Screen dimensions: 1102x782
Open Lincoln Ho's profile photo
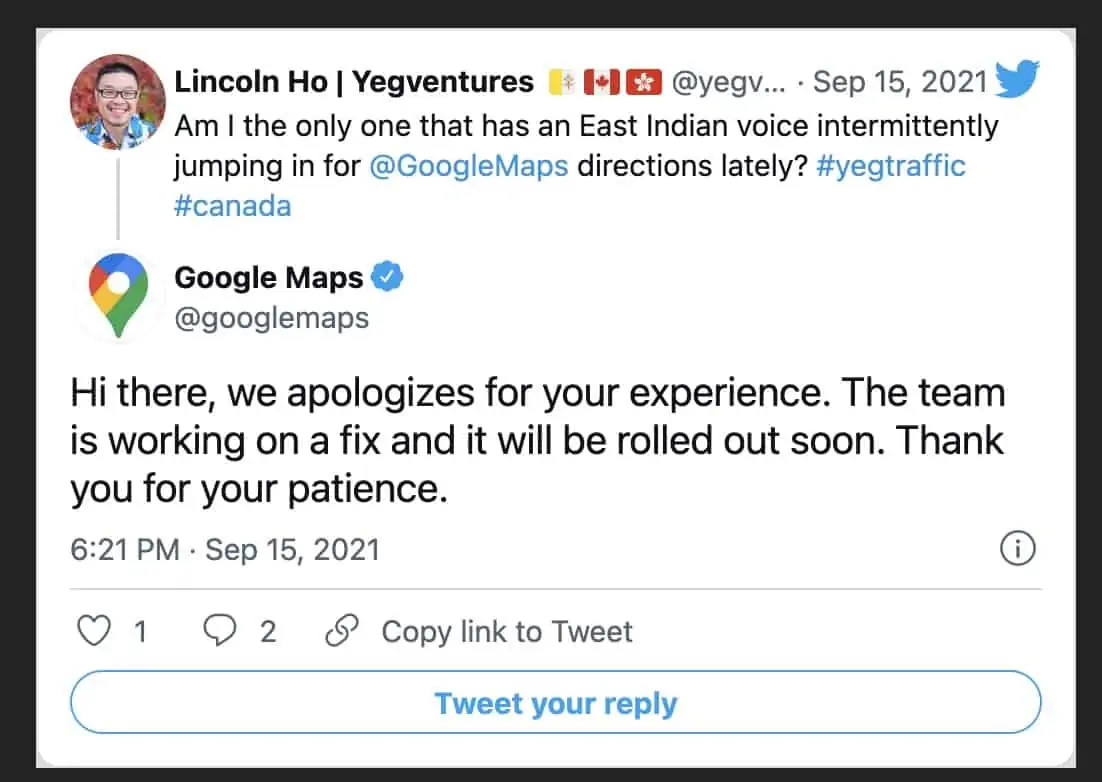(x=118, y=102)
